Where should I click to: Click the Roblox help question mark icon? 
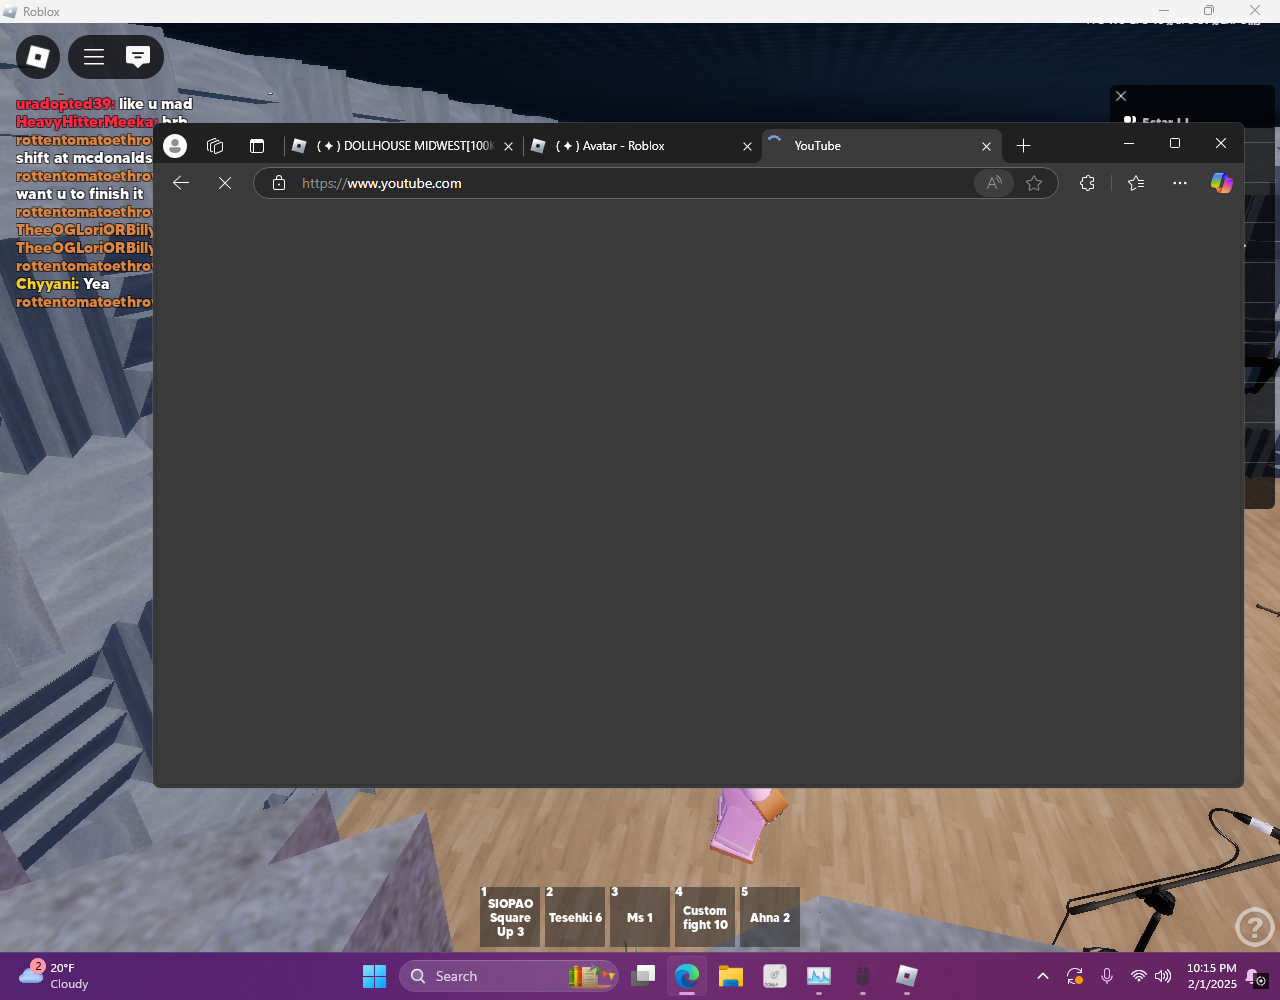pos(1254,927)
